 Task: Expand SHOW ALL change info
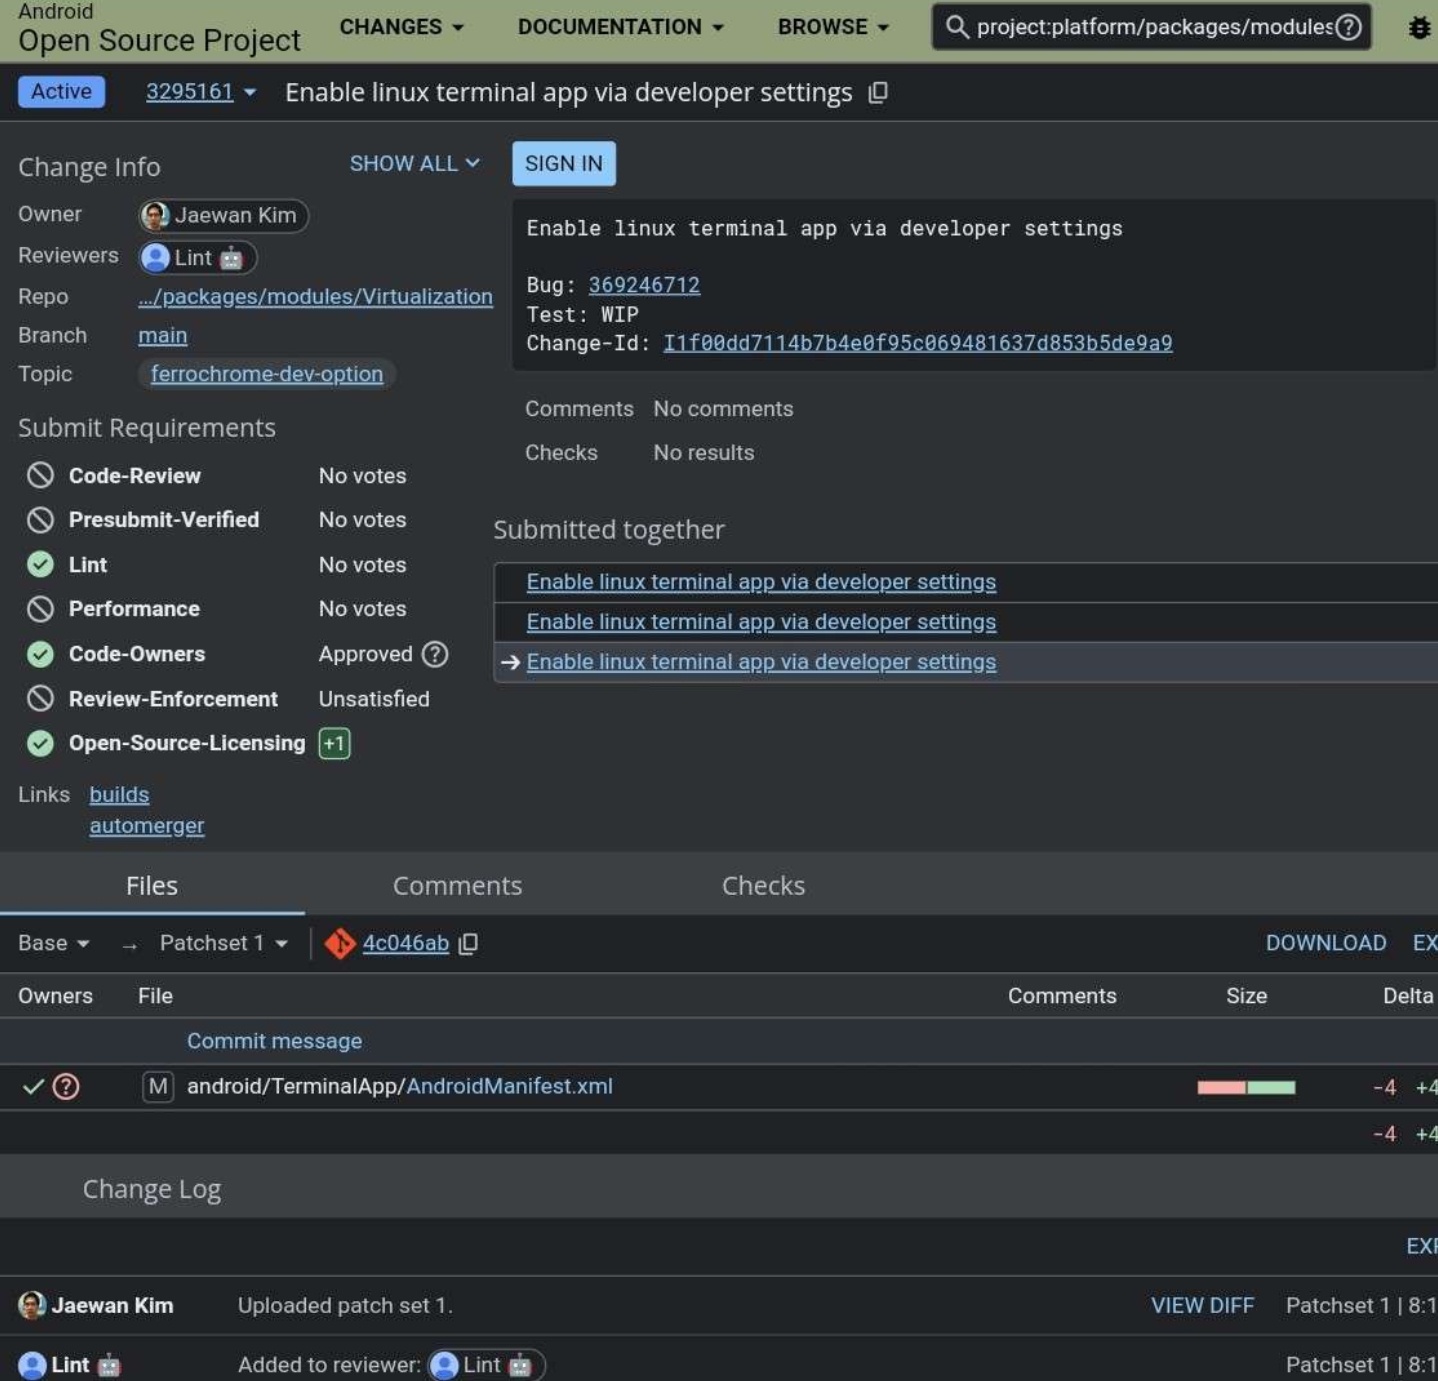click(414, 163)
